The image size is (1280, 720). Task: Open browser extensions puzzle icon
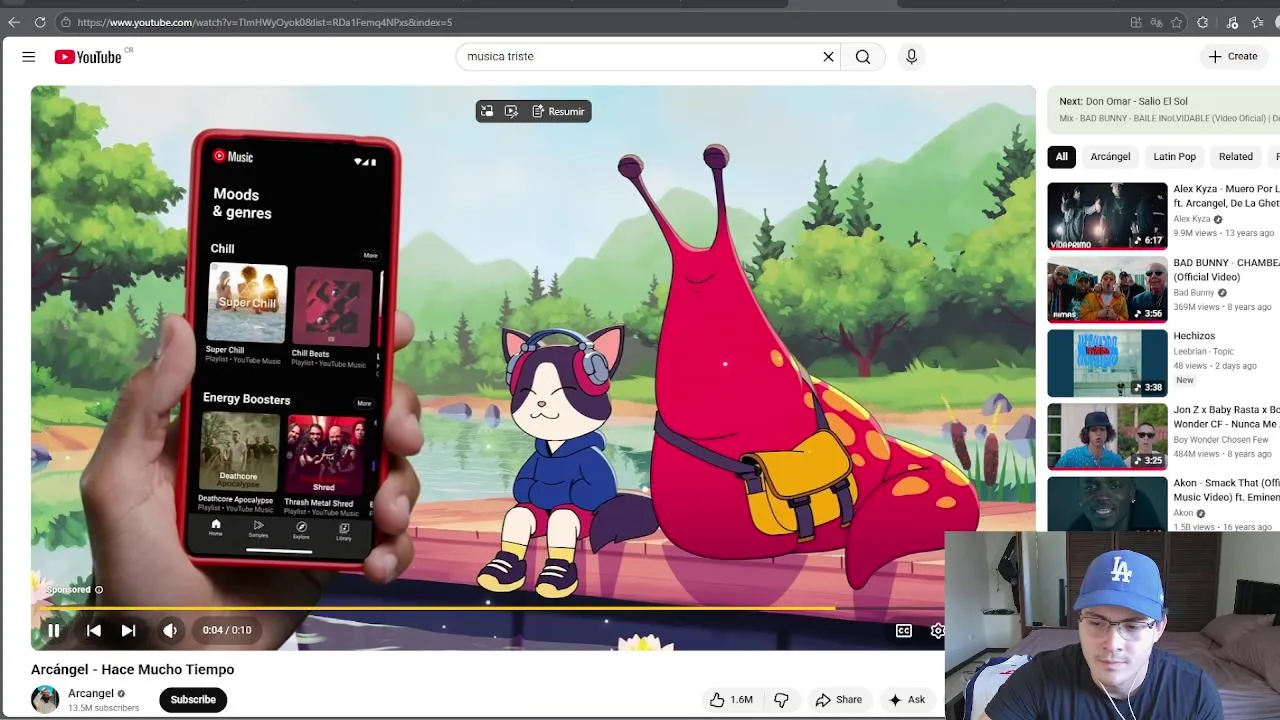(x=1203, y=22)
